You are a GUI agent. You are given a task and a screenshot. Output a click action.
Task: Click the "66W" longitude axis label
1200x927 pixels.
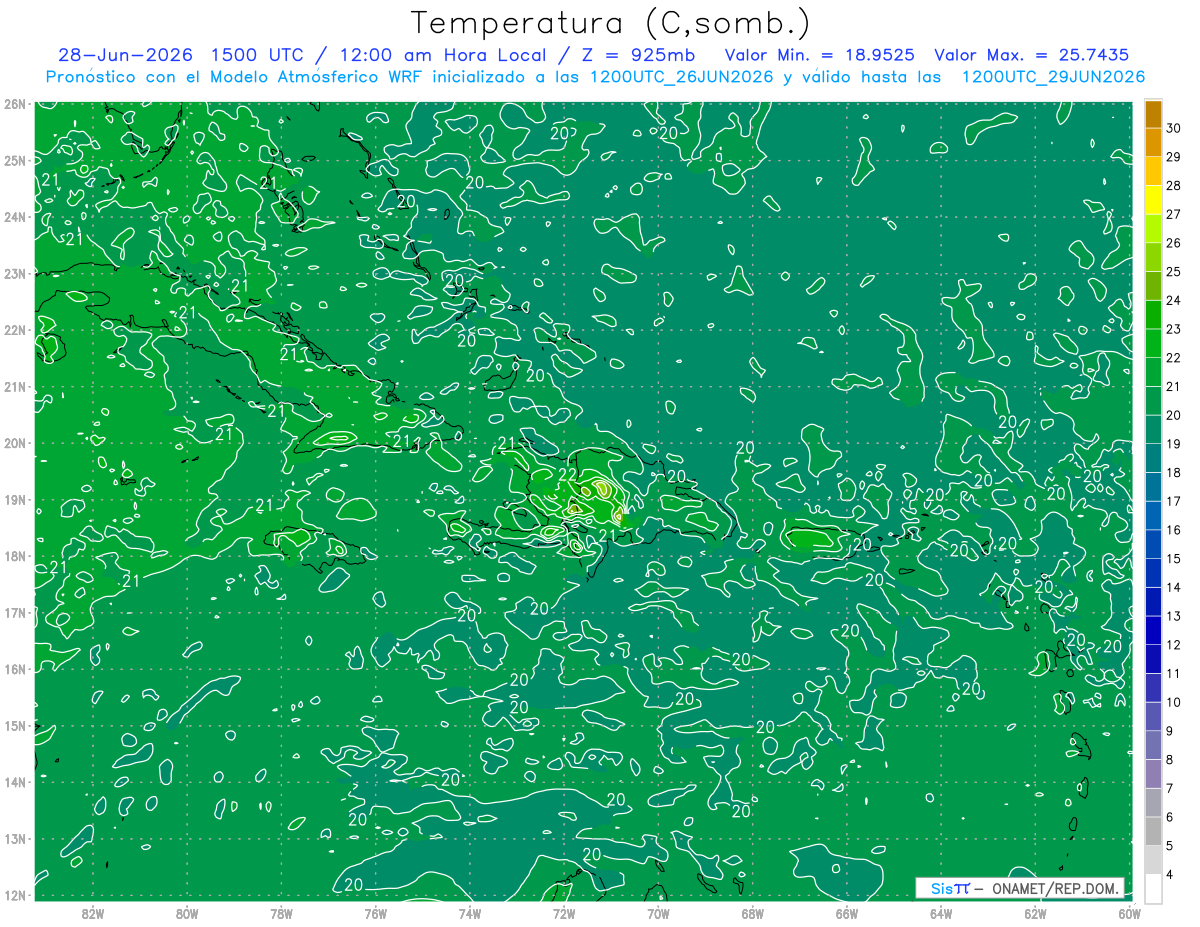coord(846,912)
